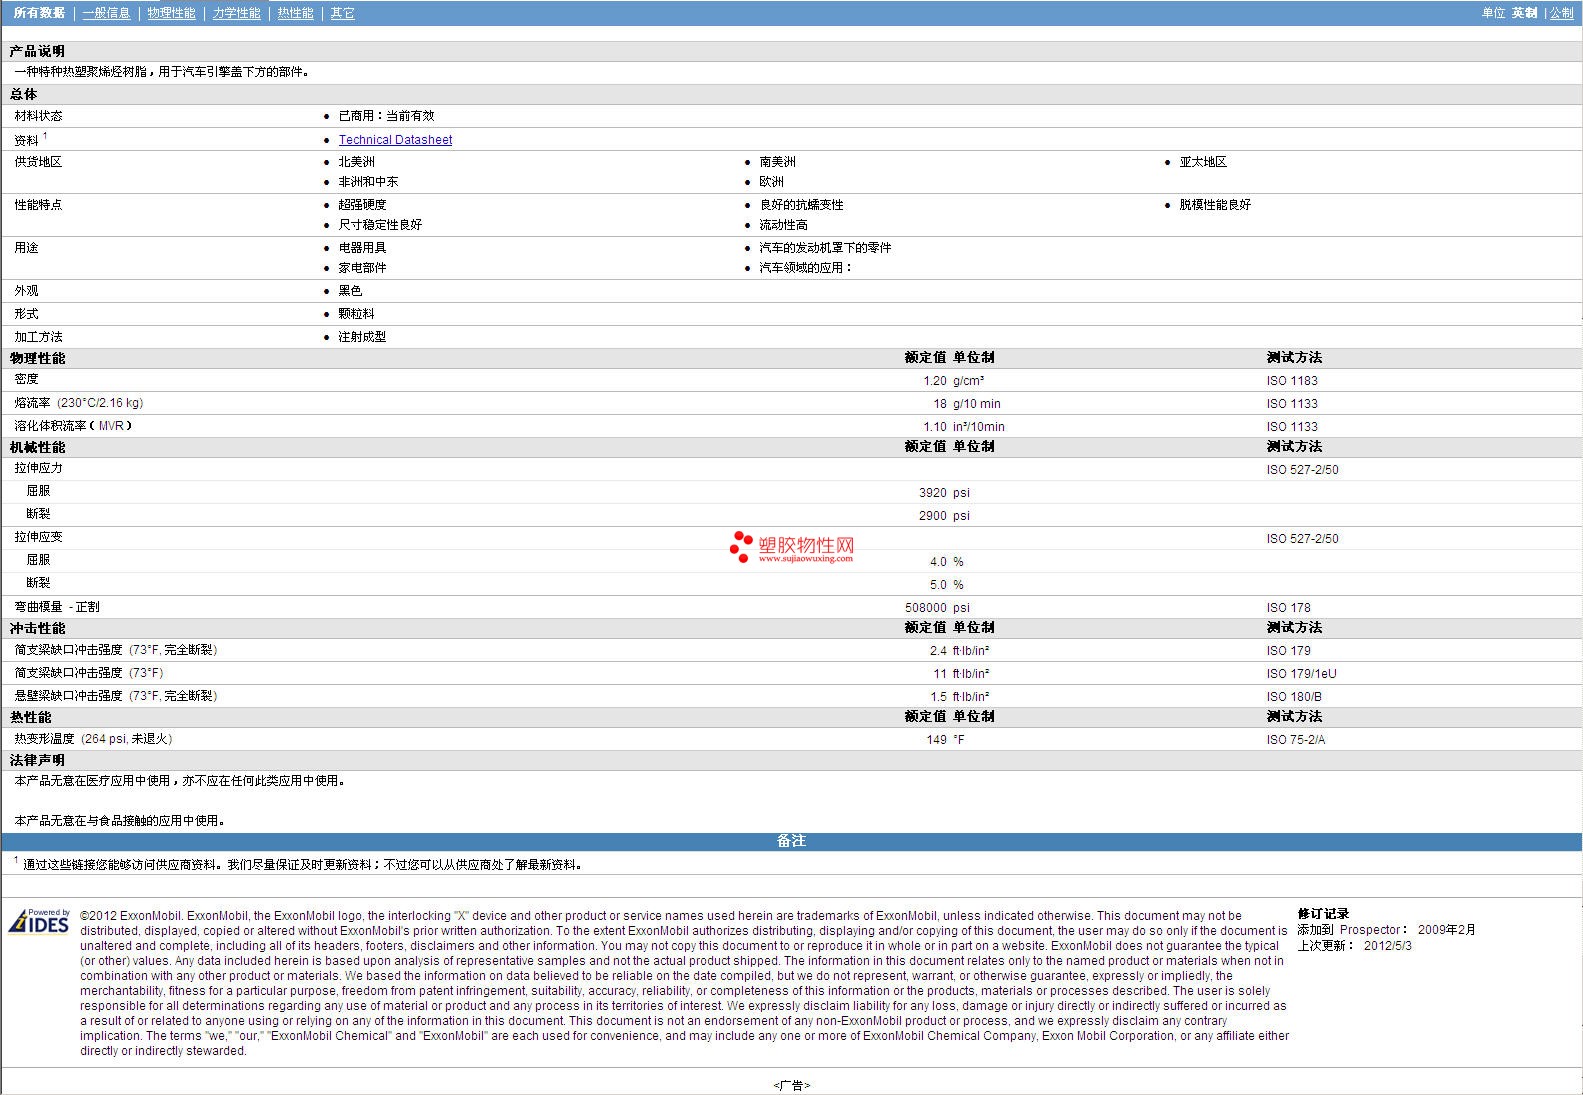The height and width of the screenshot is (1095, 1583).
Task: Click the red dots watermark logo
Action: [741, 546]
